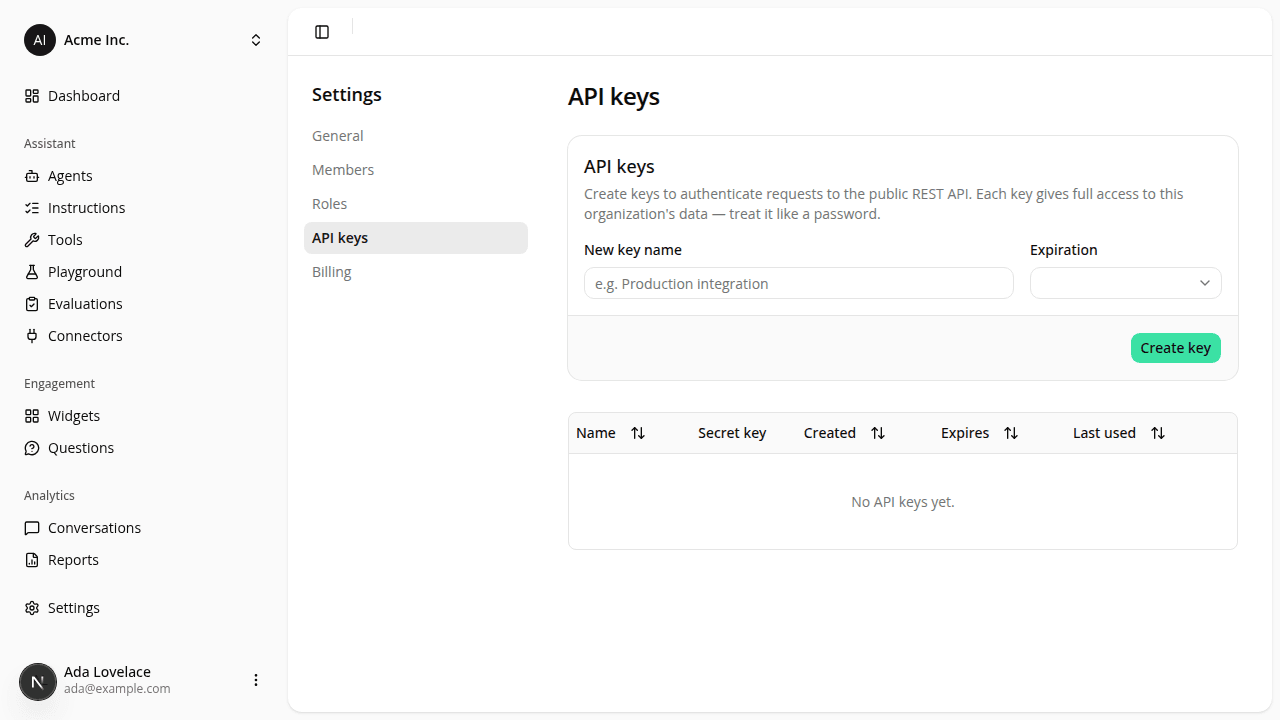Viewport: 1280px width, 720px height.
Task: Click the Widgets grid icon
Action: pos(32,416)
